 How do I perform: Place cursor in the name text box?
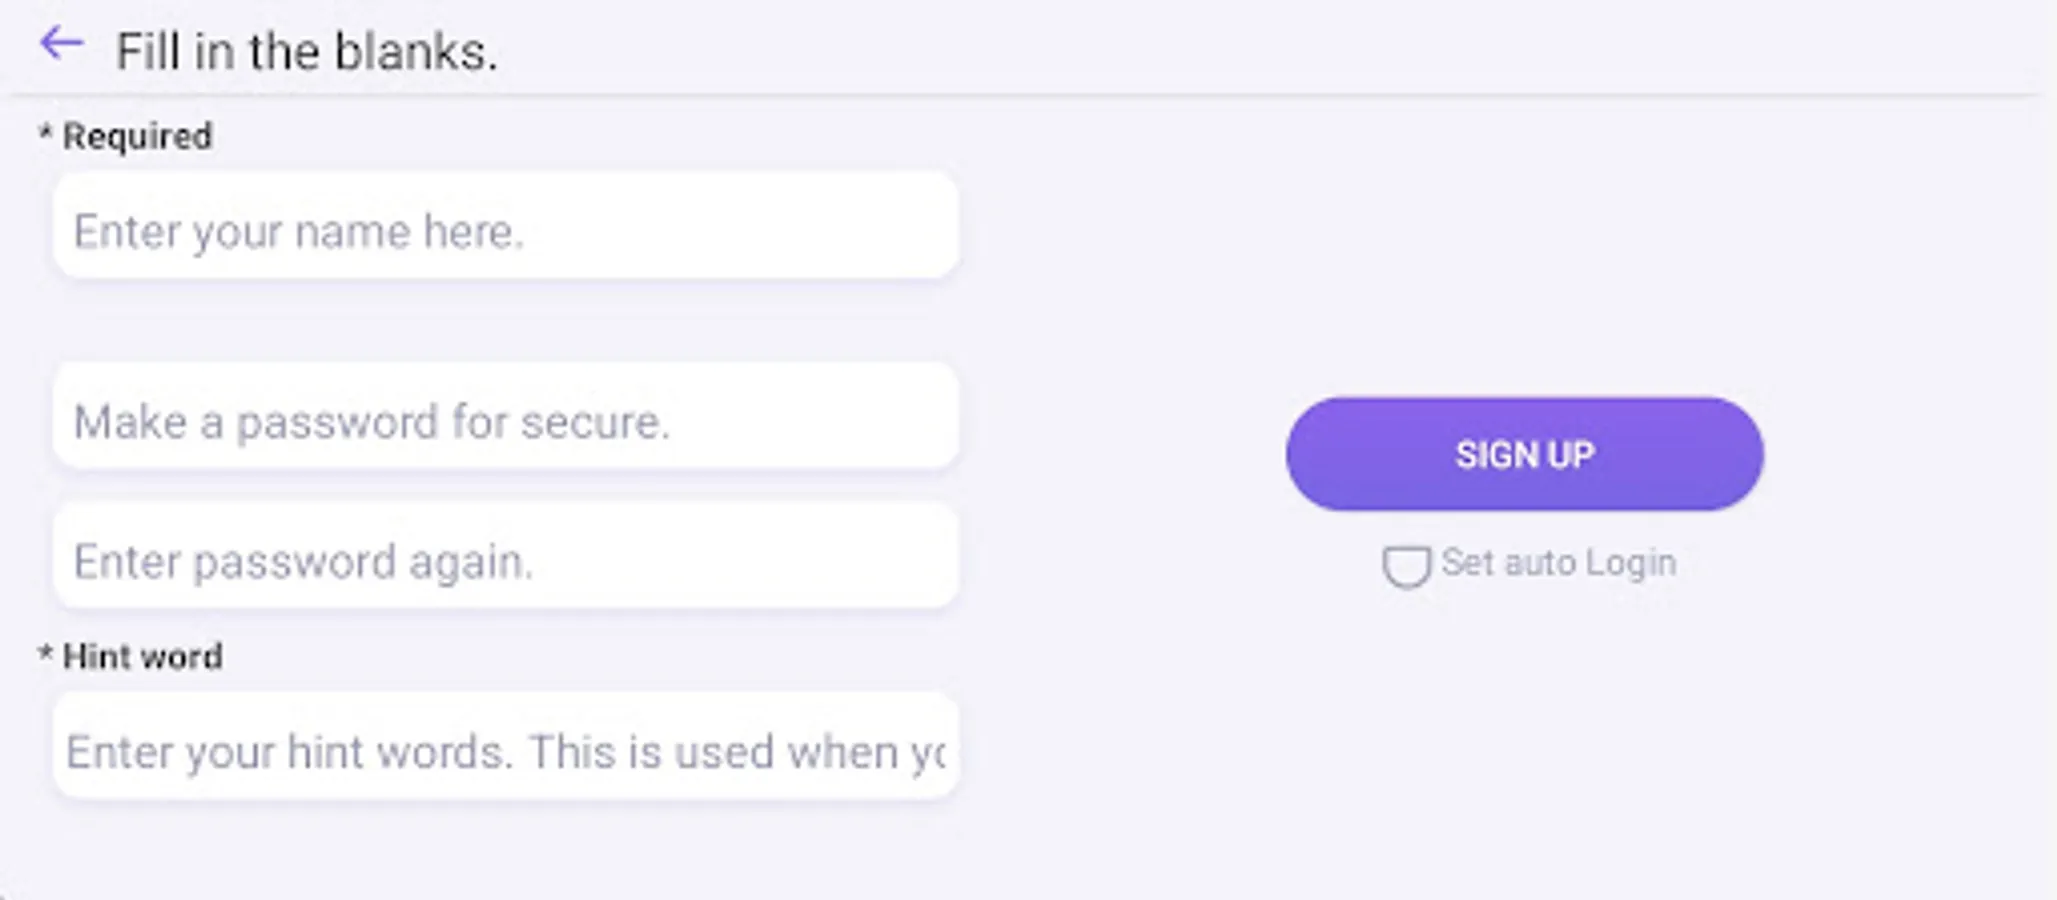[x=506, y=229]
